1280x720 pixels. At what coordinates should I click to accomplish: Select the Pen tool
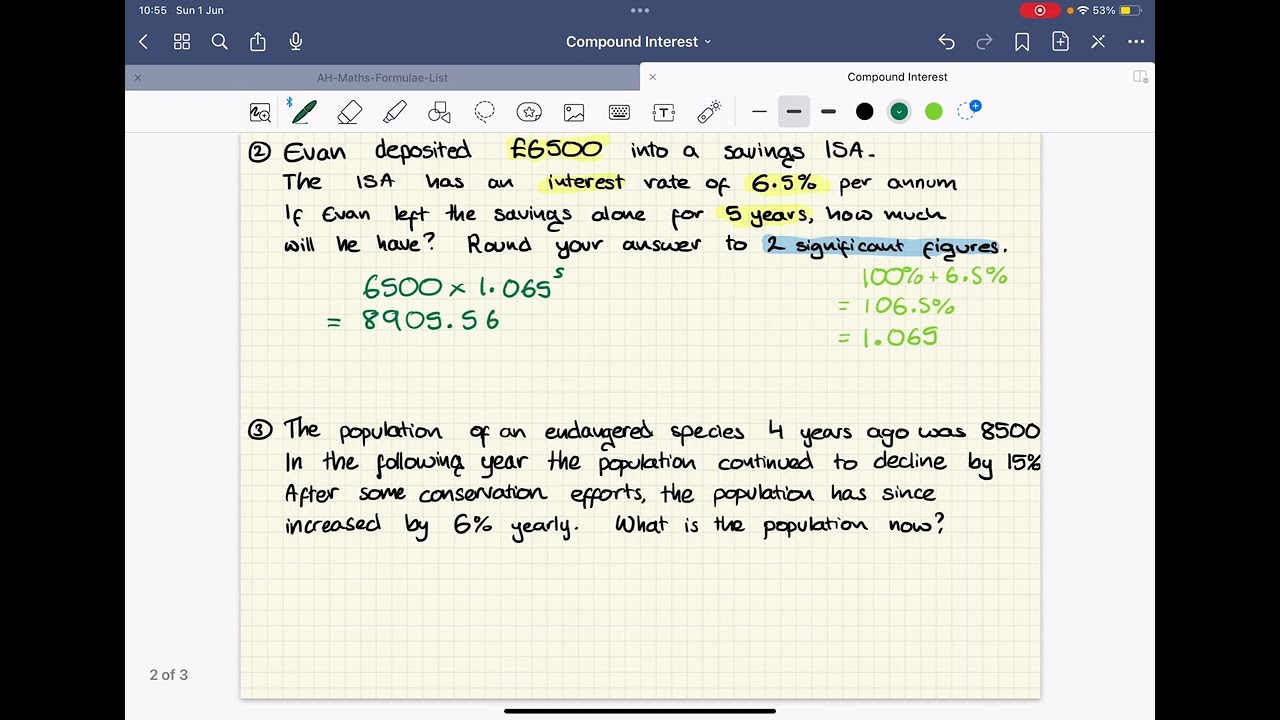click(304, 112)
